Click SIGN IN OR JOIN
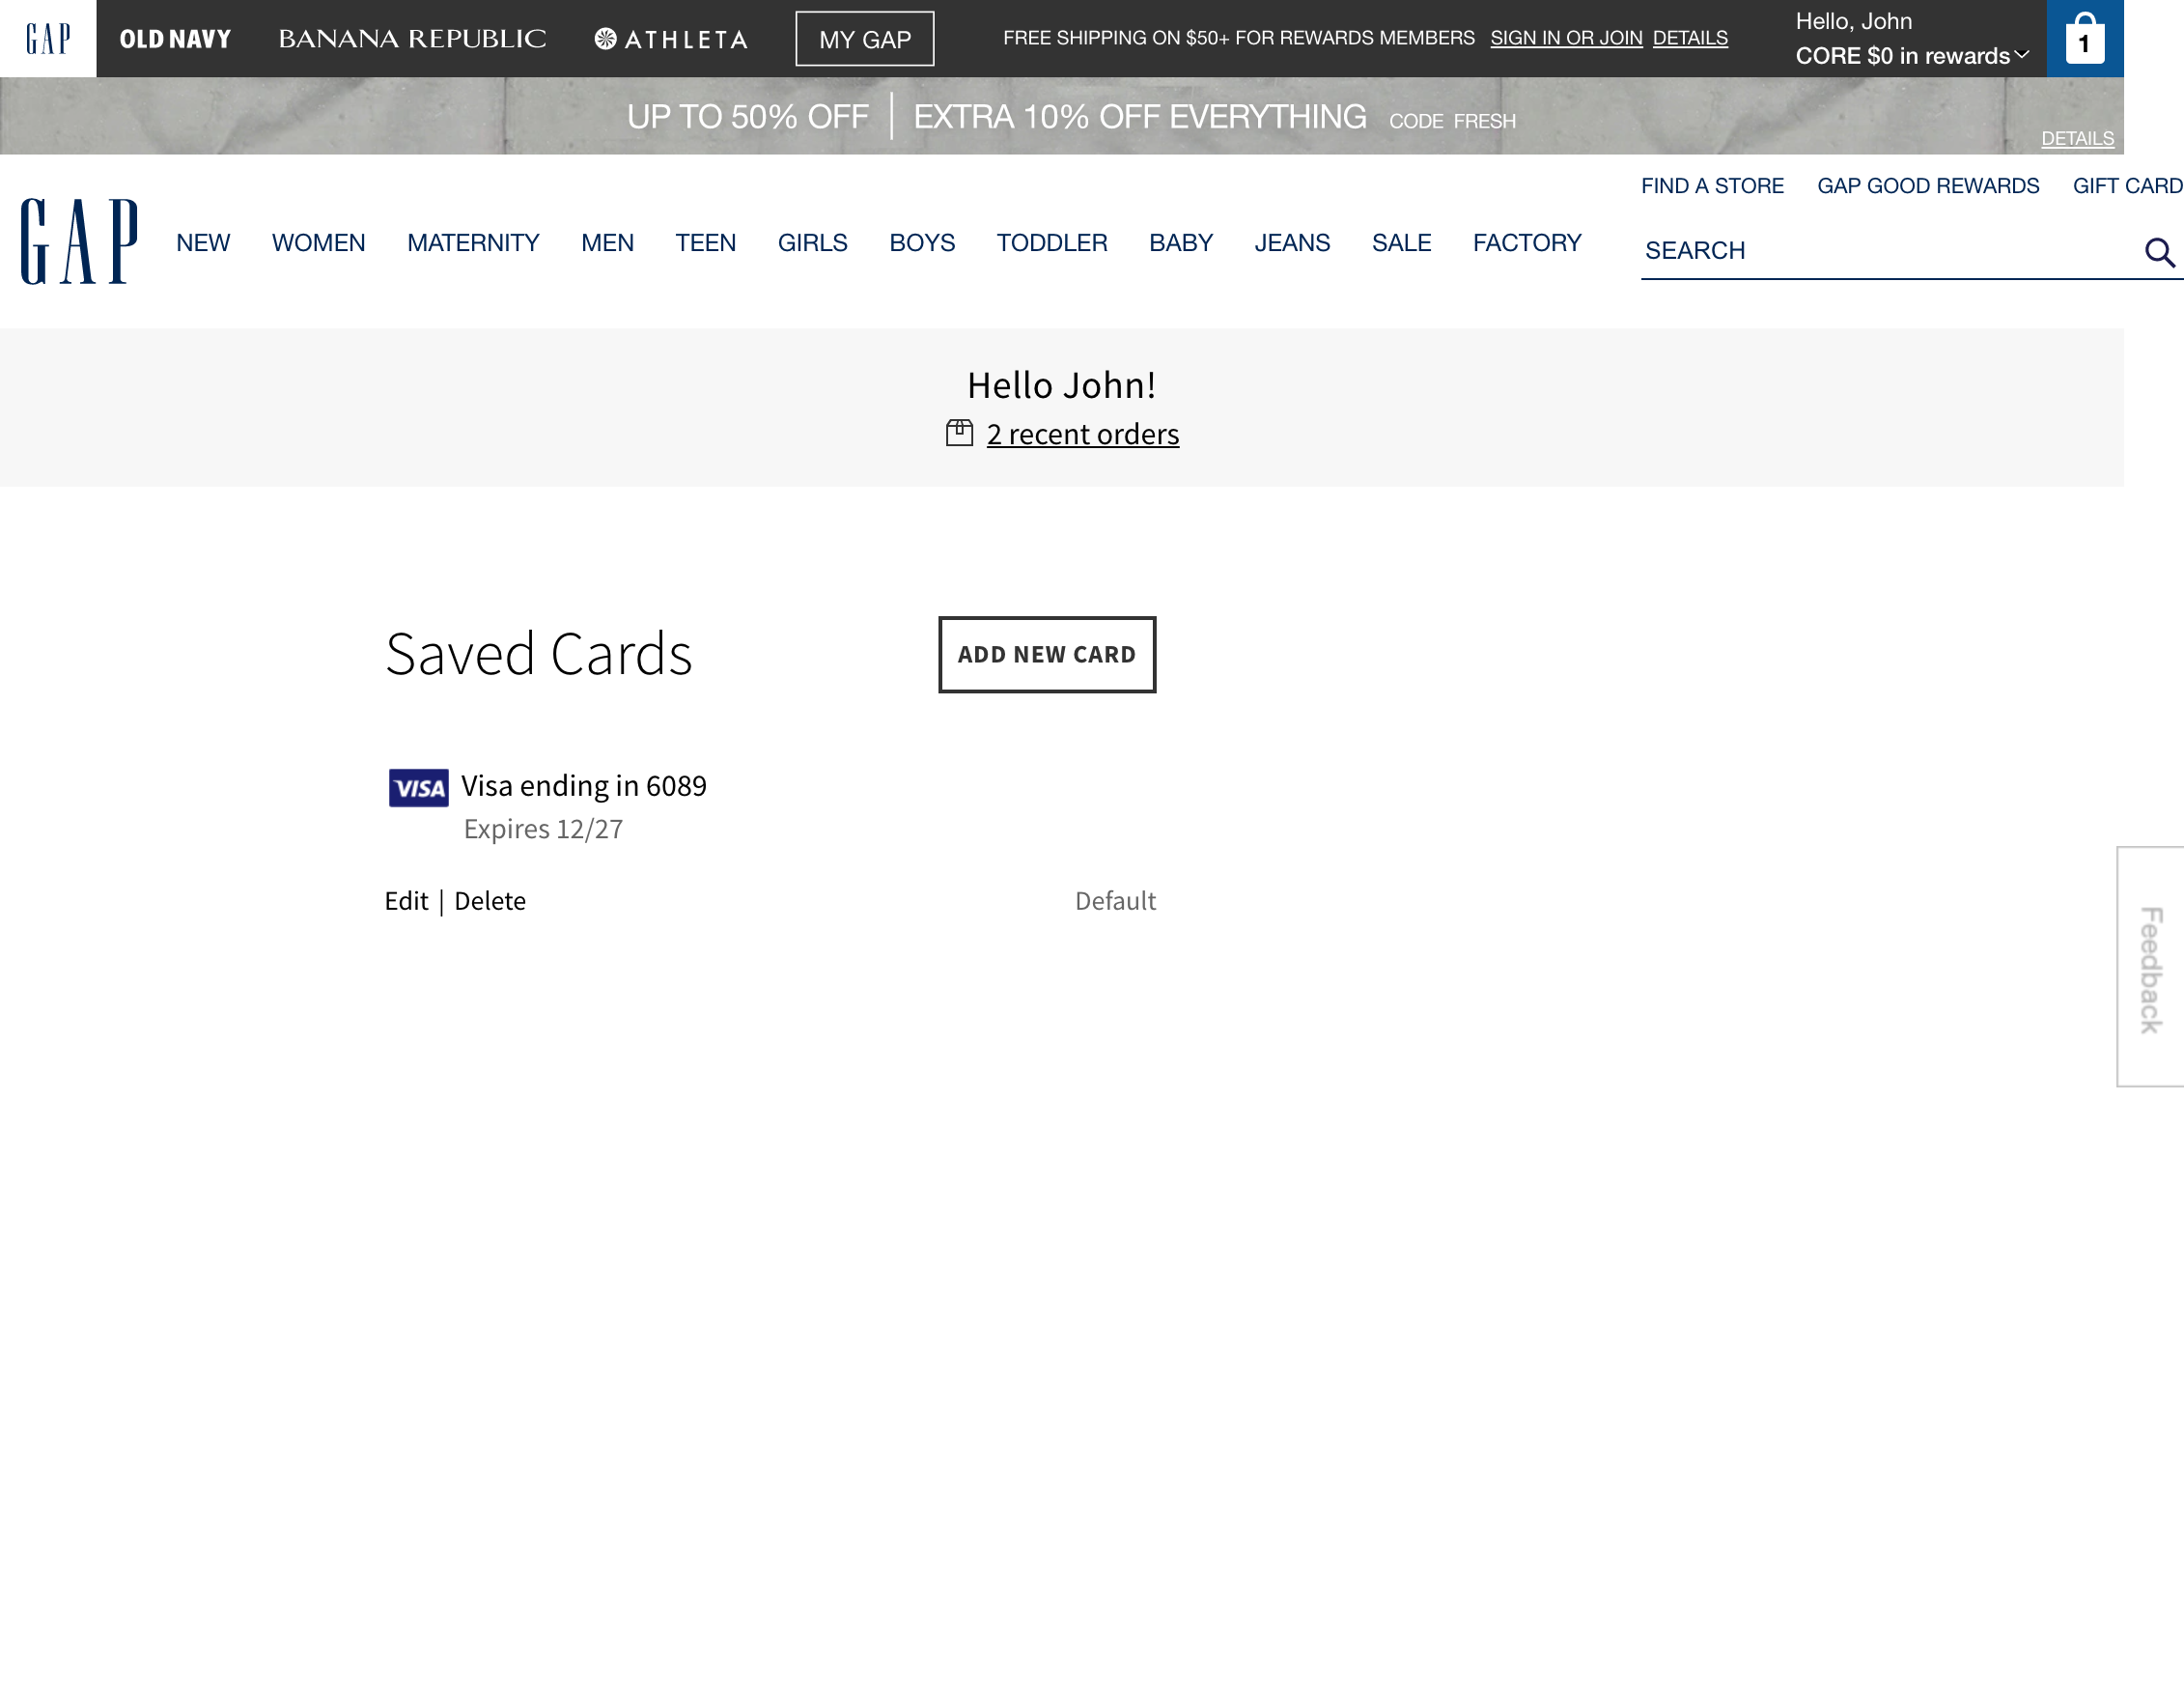The height and width of the screenshot is (1692, 2184). pos(1565,37)
